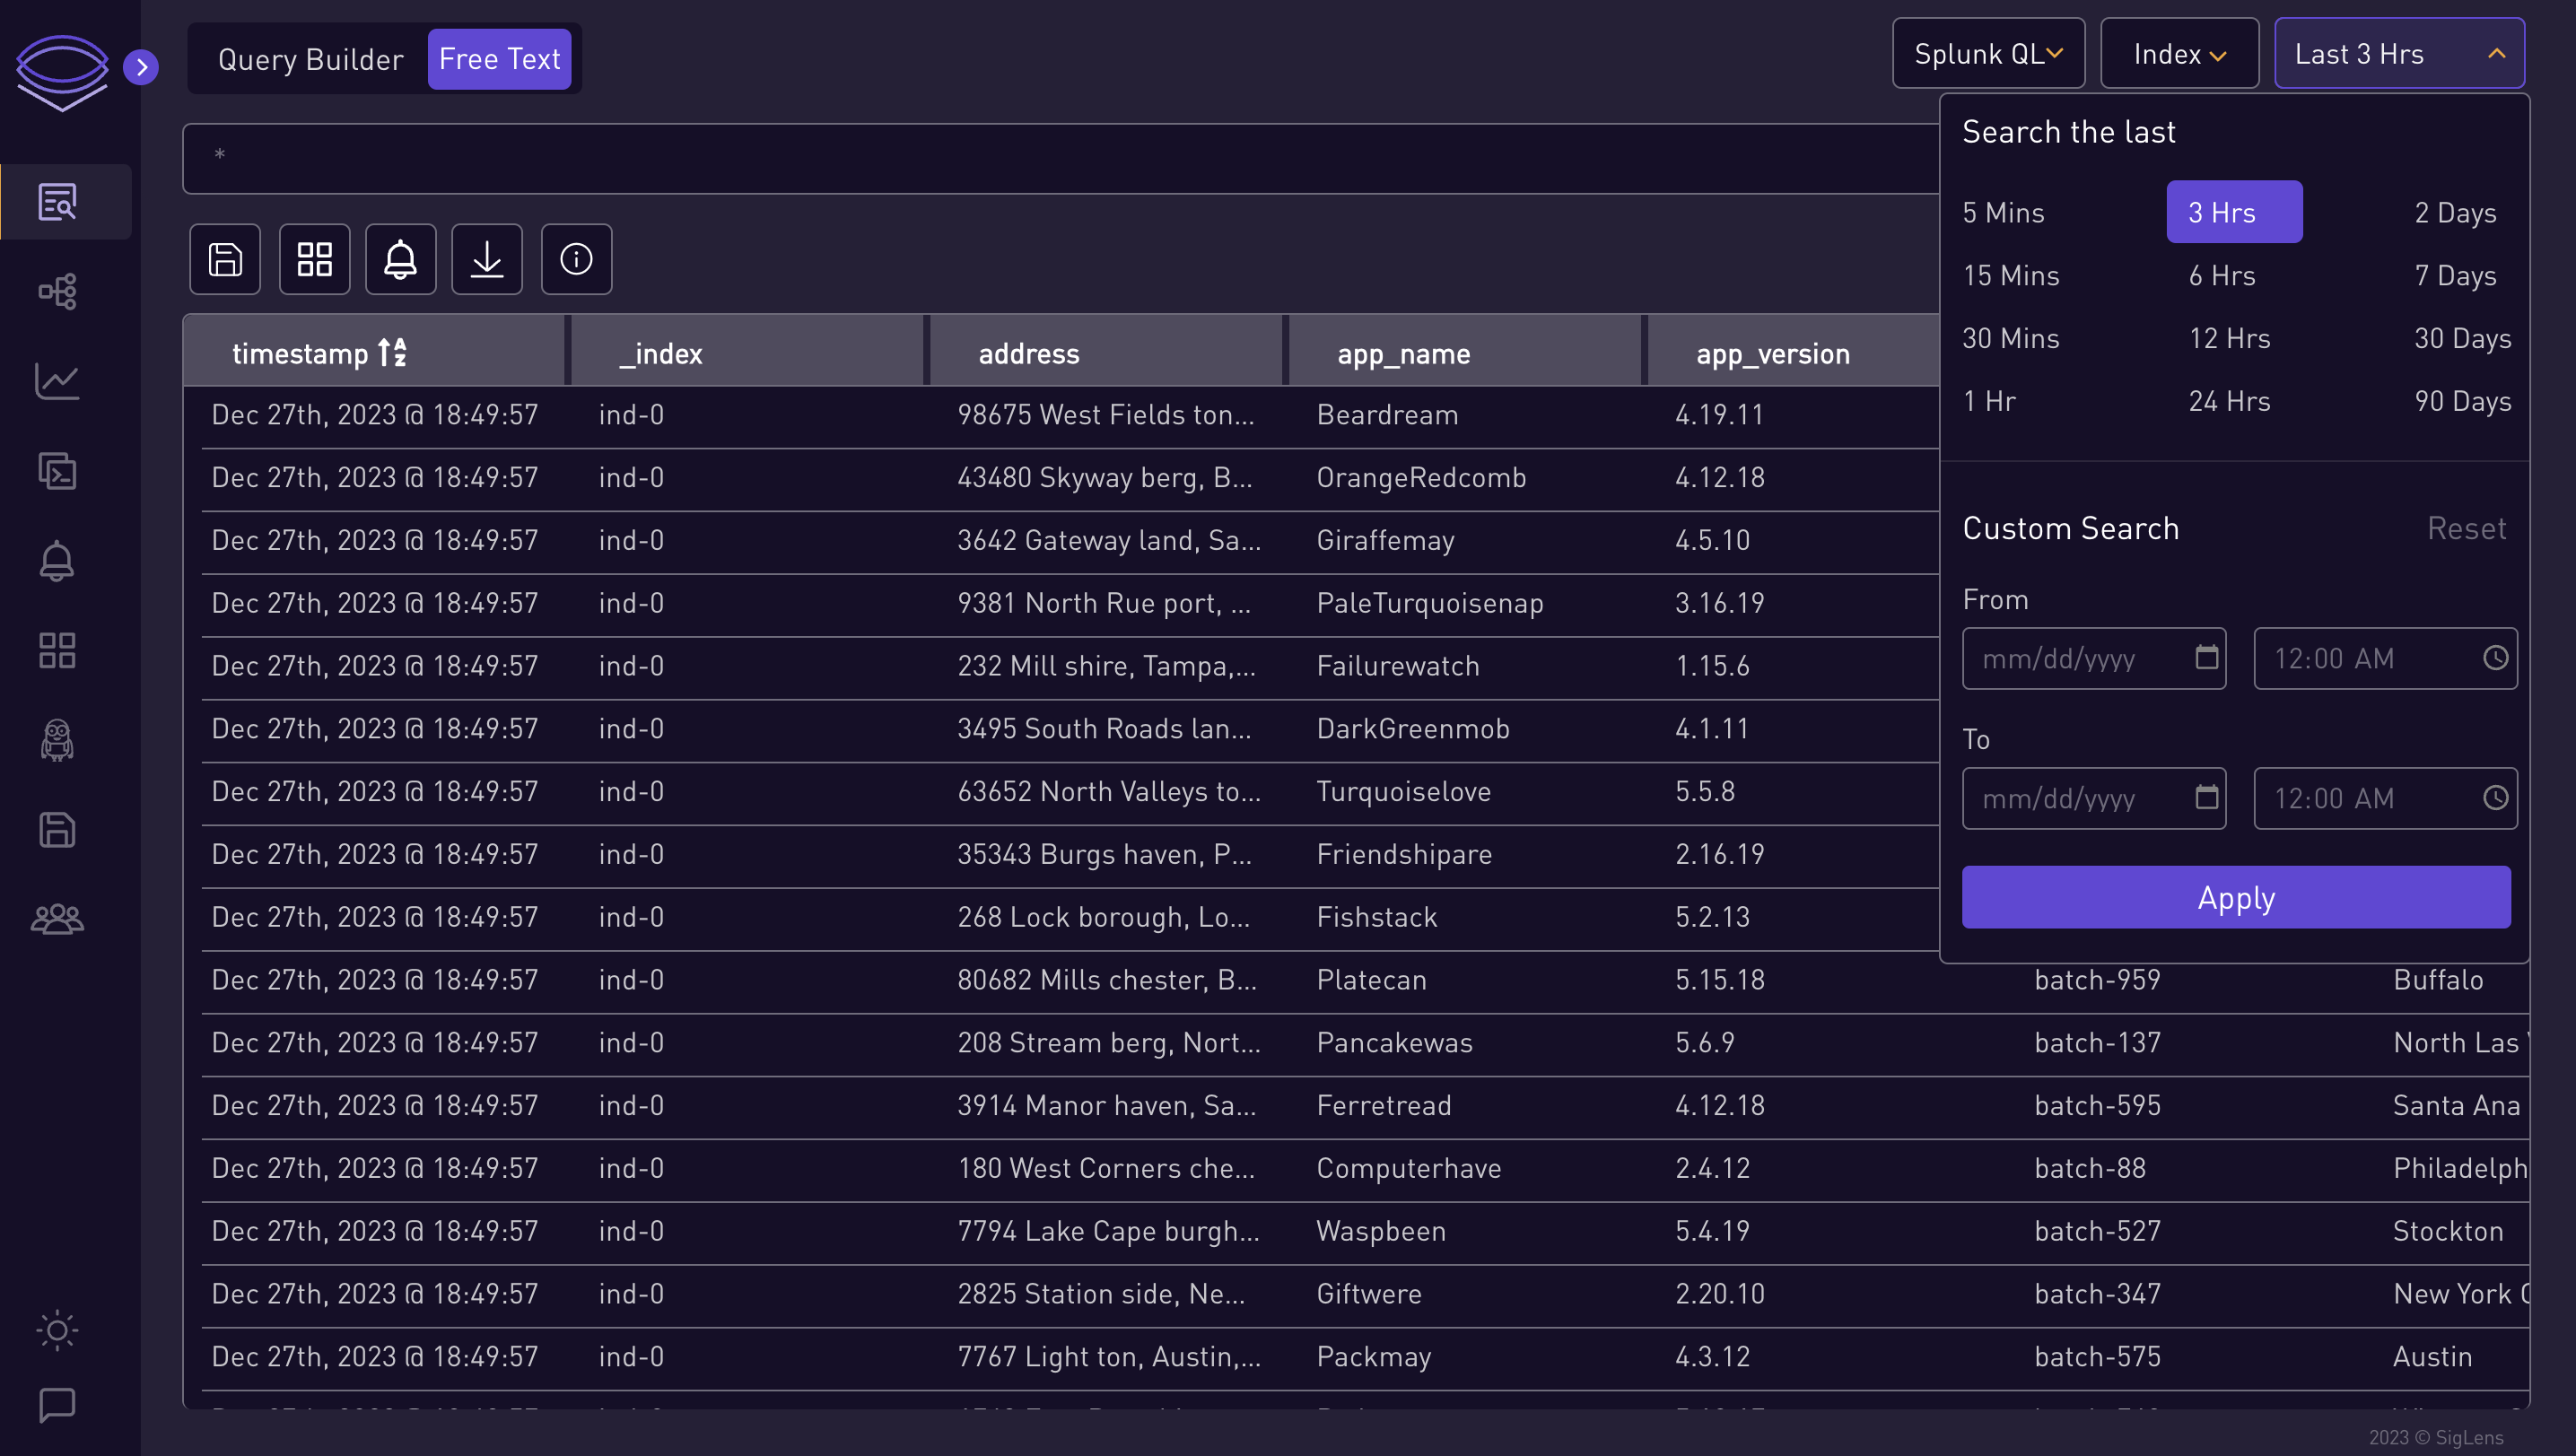The height and width of the screenshot is (1456, 2576).
Task: Expand the Splunk QL language dropdown
Action: pyautogui.click(x=1987, y=55)
